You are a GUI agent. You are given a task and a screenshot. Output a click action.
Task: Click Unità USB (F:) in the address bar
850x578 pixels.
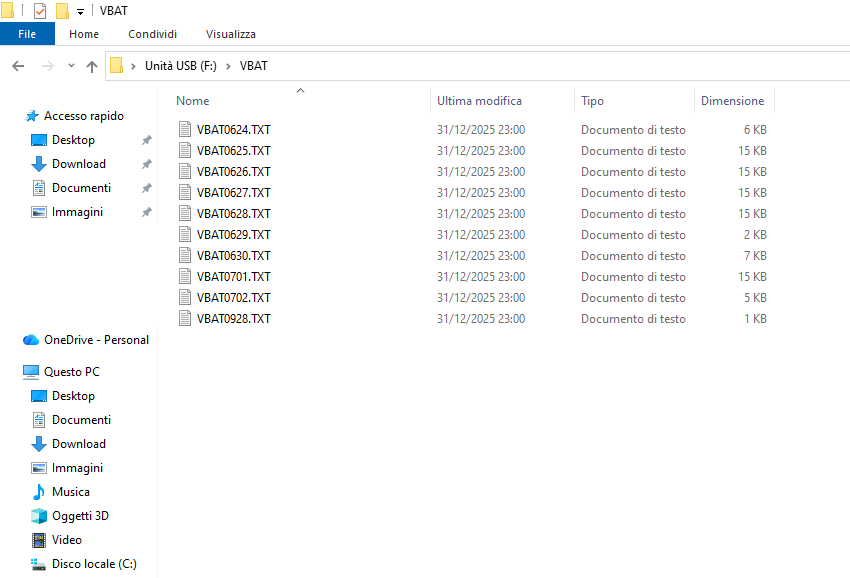(x=181, y=66)
